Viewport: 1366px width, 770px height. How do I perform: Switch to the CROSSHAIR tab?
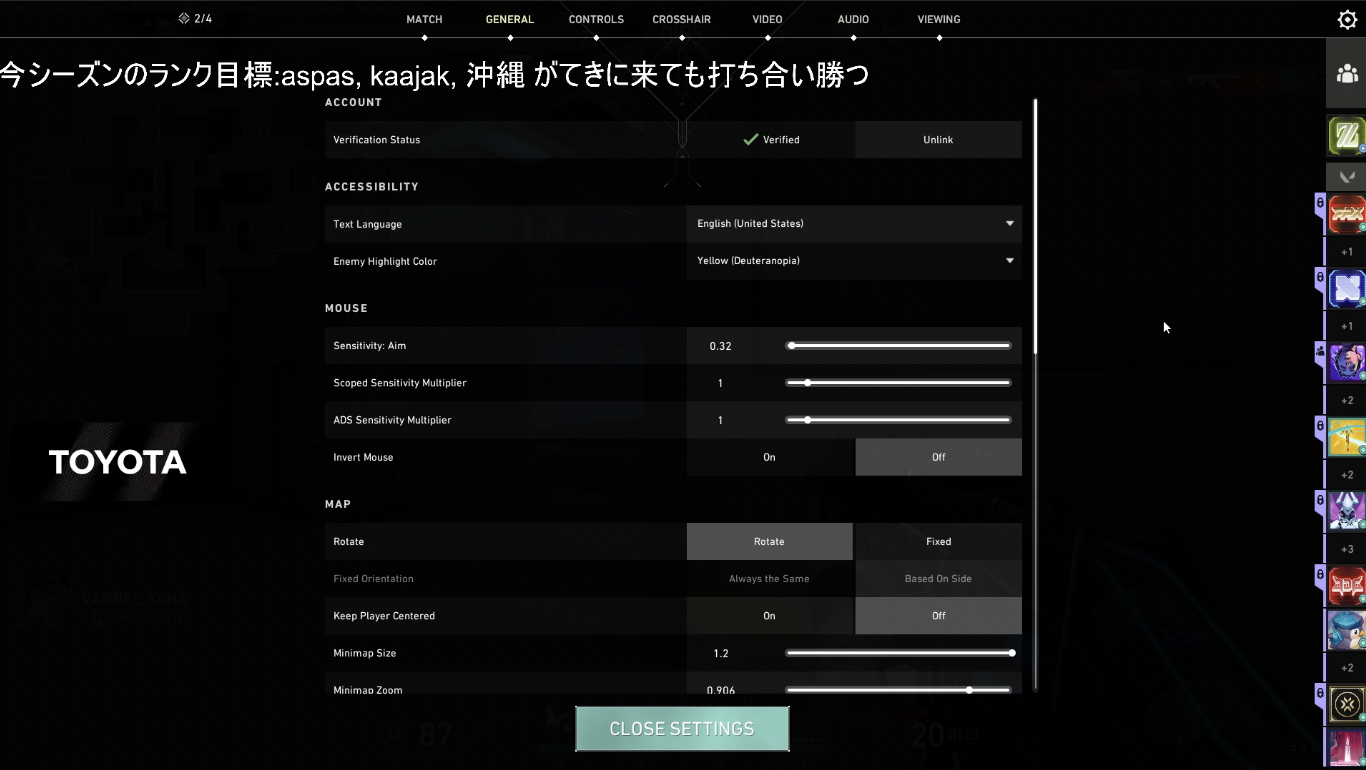[681, 20]
